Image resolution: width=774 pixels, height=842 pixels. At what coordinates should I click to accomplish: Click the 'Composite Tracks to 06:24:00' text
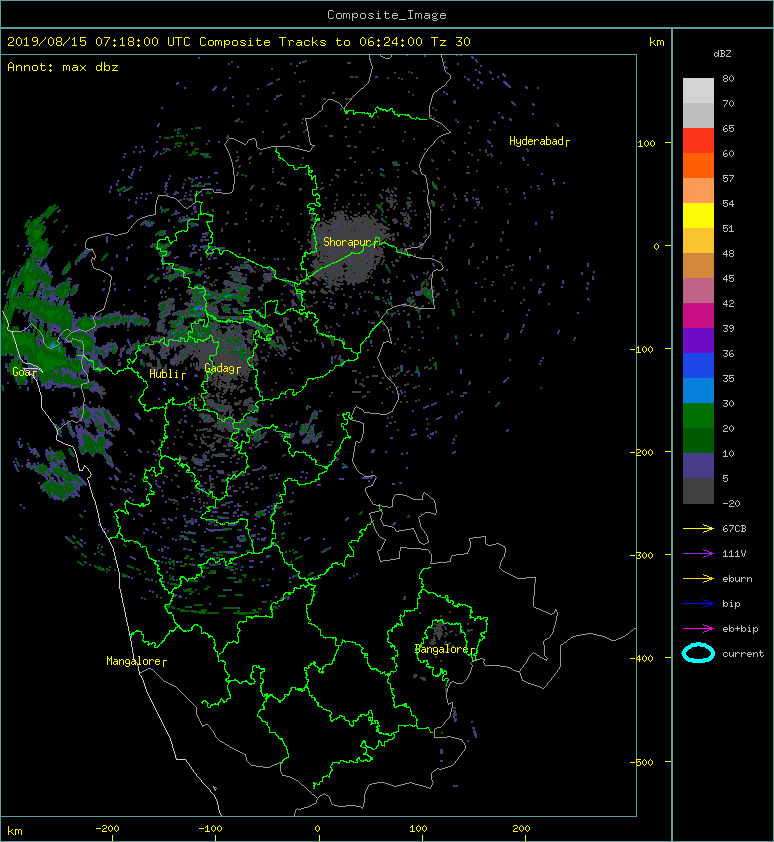pos(311,42)
